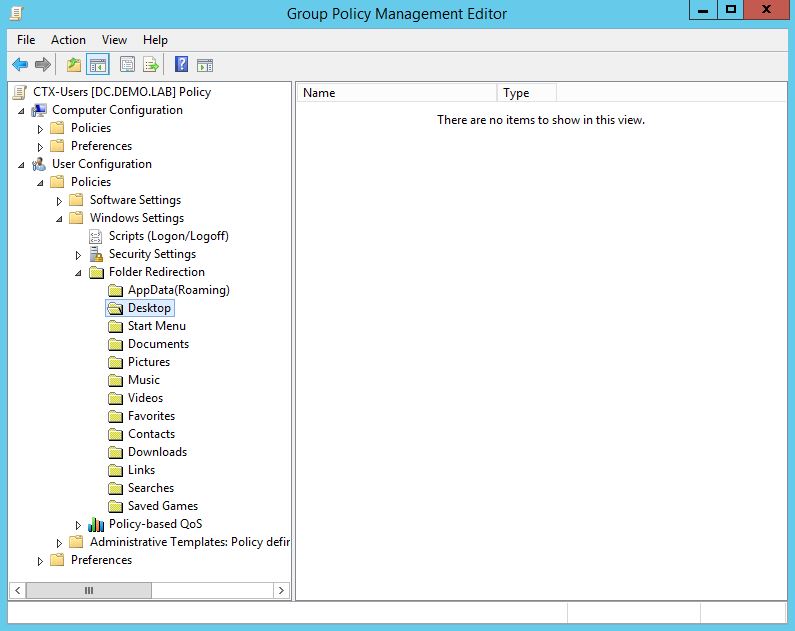Click the Up one level folder icon
The width and height of the screenshot is (795, 631).
(73, 65)
